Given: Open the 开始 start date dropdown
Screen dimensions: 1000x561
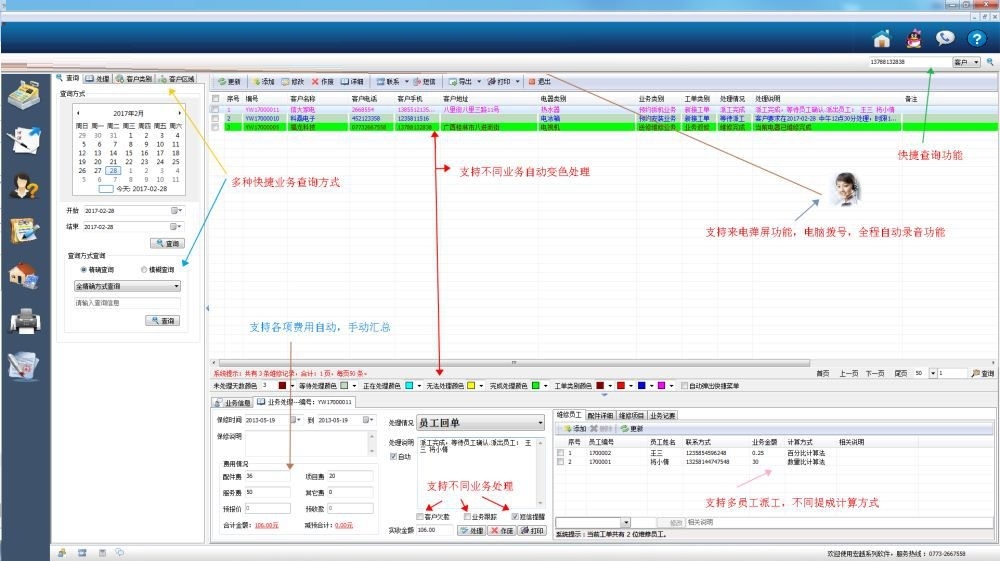Looking at the screenshot, I should 177,210.
